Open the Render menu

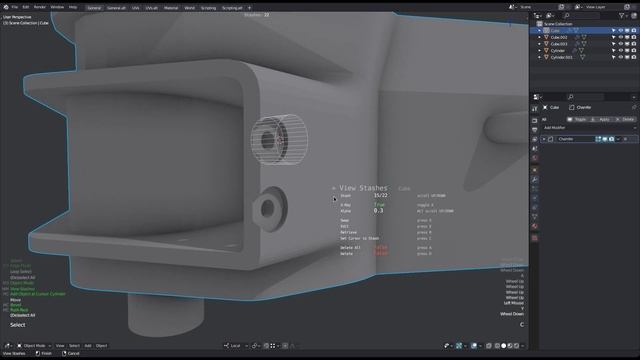[40, 7]
